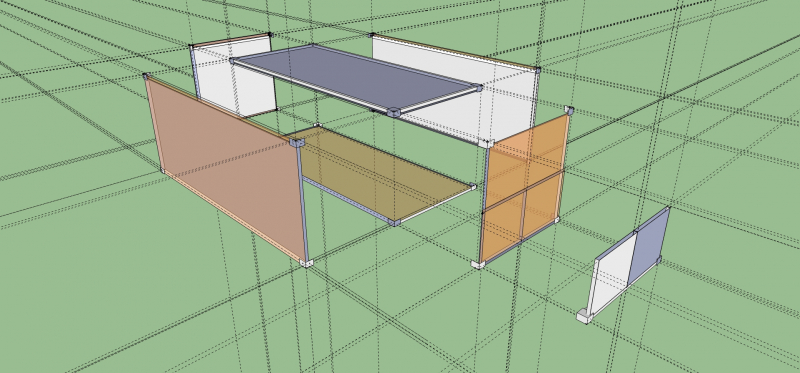Click white connector cube under detached panel

pos(584,316)
